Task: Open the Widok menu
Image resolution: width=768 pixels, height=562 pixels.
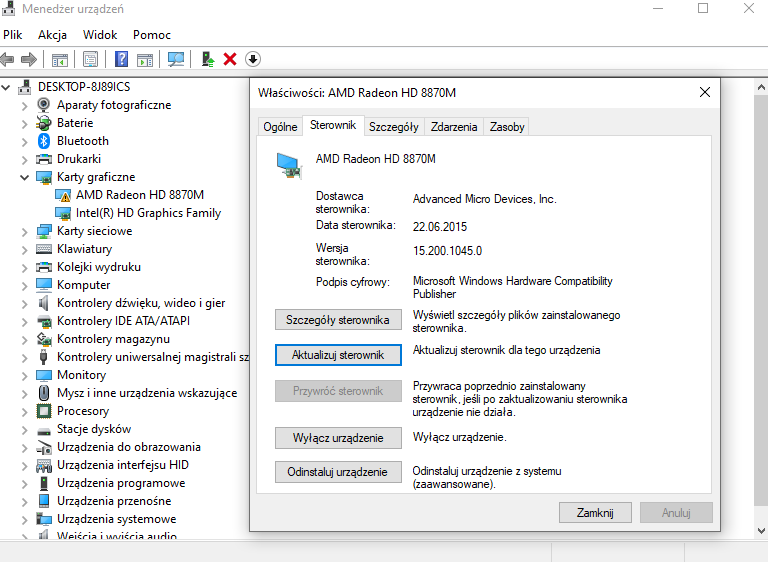Action: coord(100,35)
